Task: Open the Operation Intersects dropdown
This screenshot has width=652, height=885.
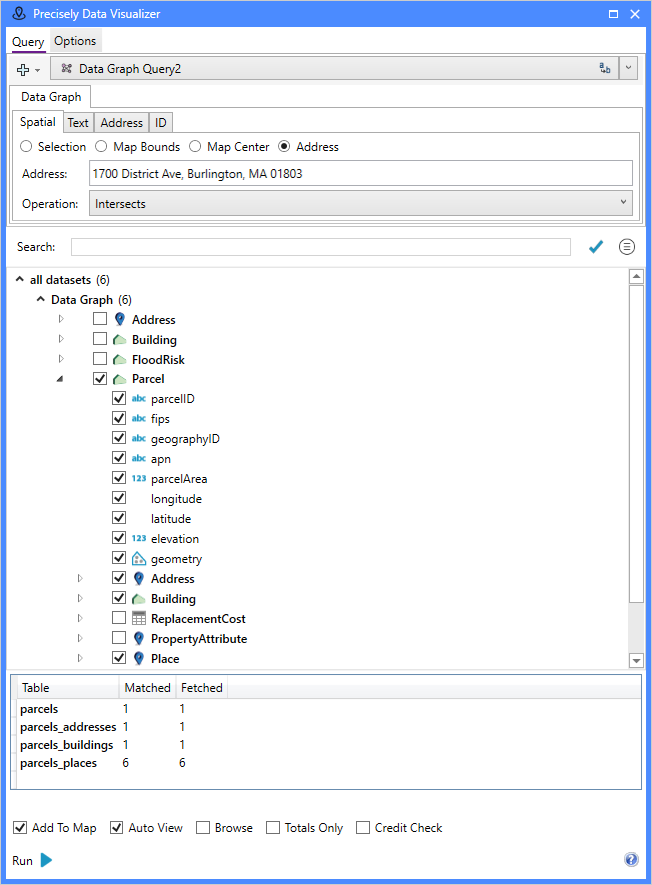Action: point(361,203)
